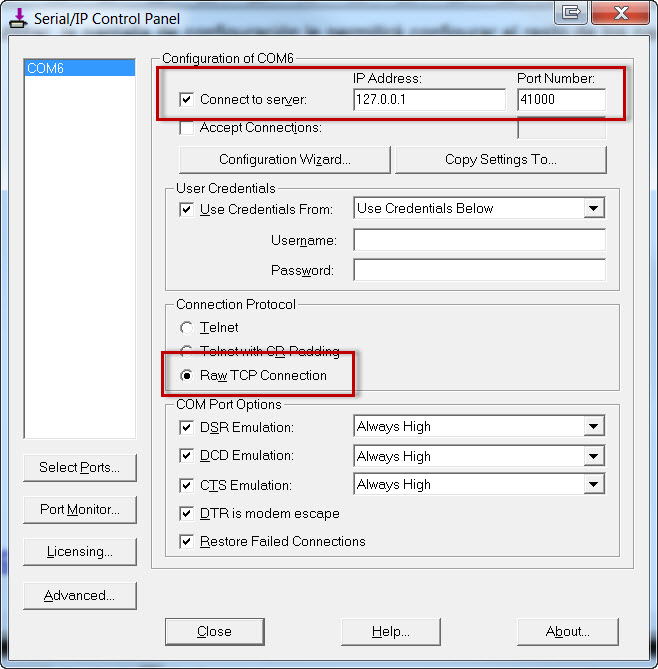Toggle Use Credentials From checkbox

coord(187,209)
